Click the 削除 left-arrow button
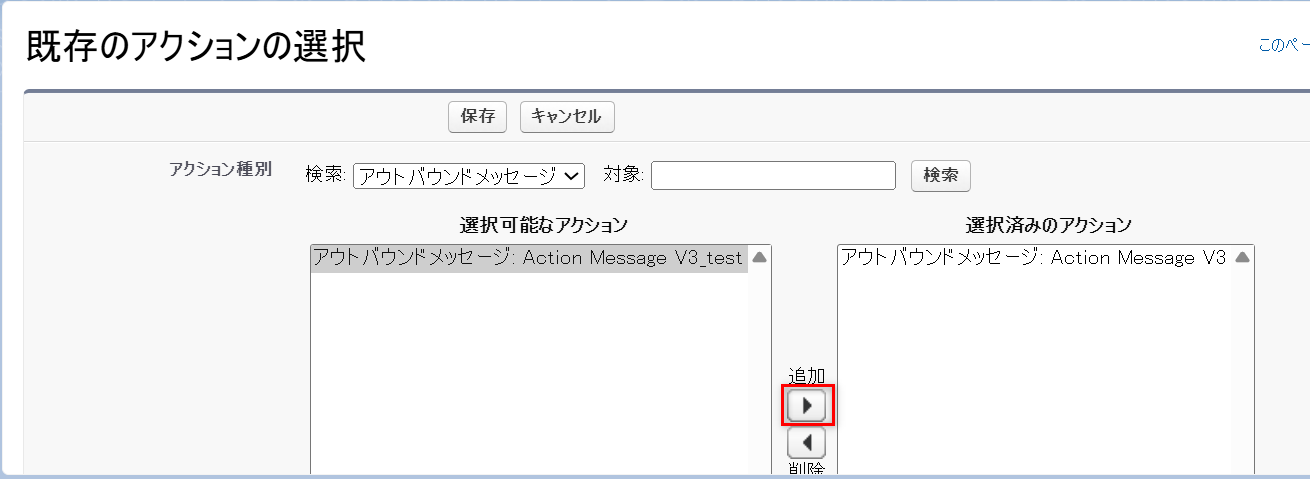Screen dimensions: 1310x479 pyautogui.click(x=807, y=443)
